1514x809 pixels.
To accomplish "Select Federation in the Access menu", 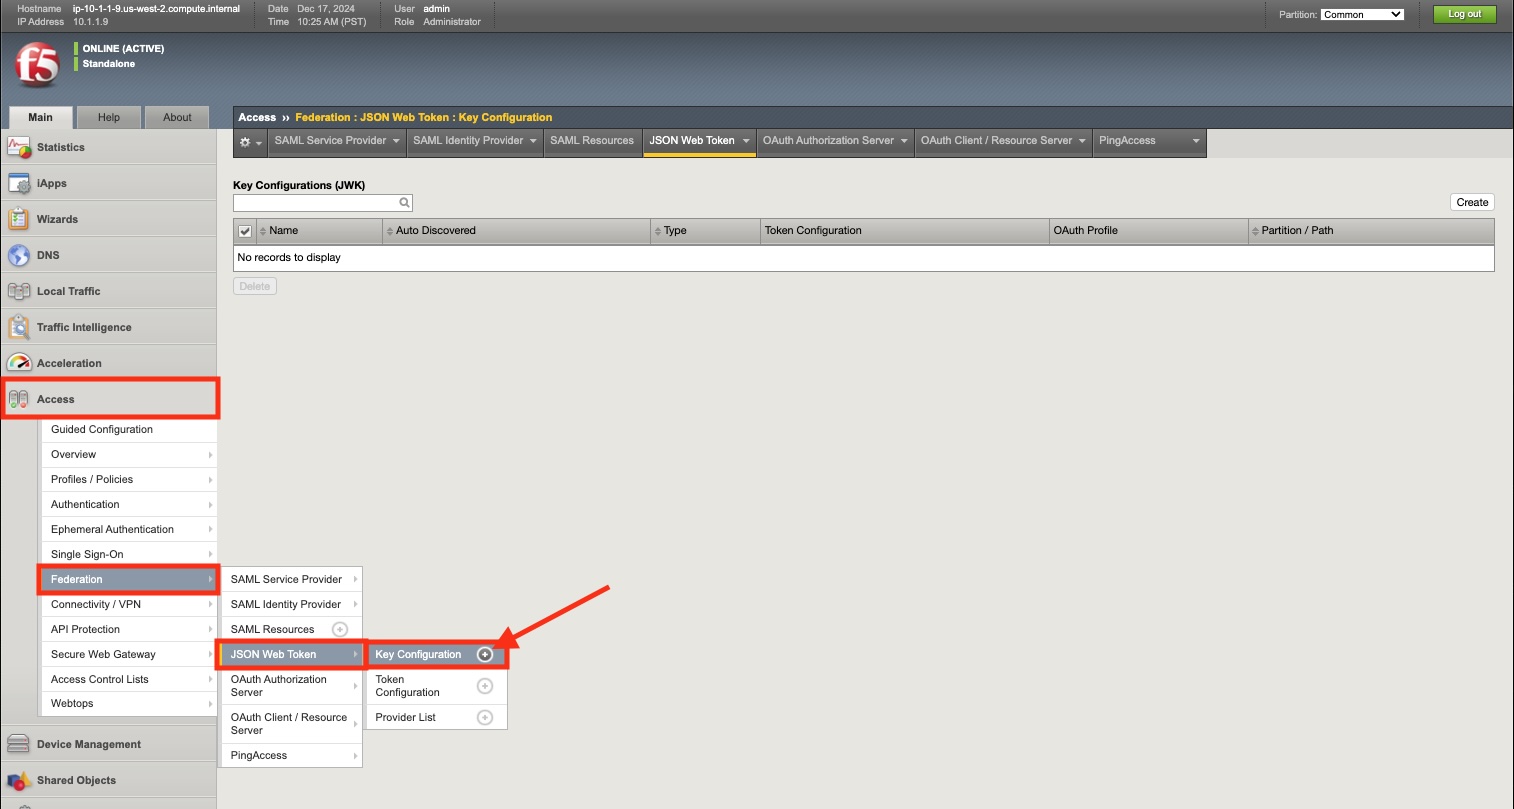I will (128, 579).
